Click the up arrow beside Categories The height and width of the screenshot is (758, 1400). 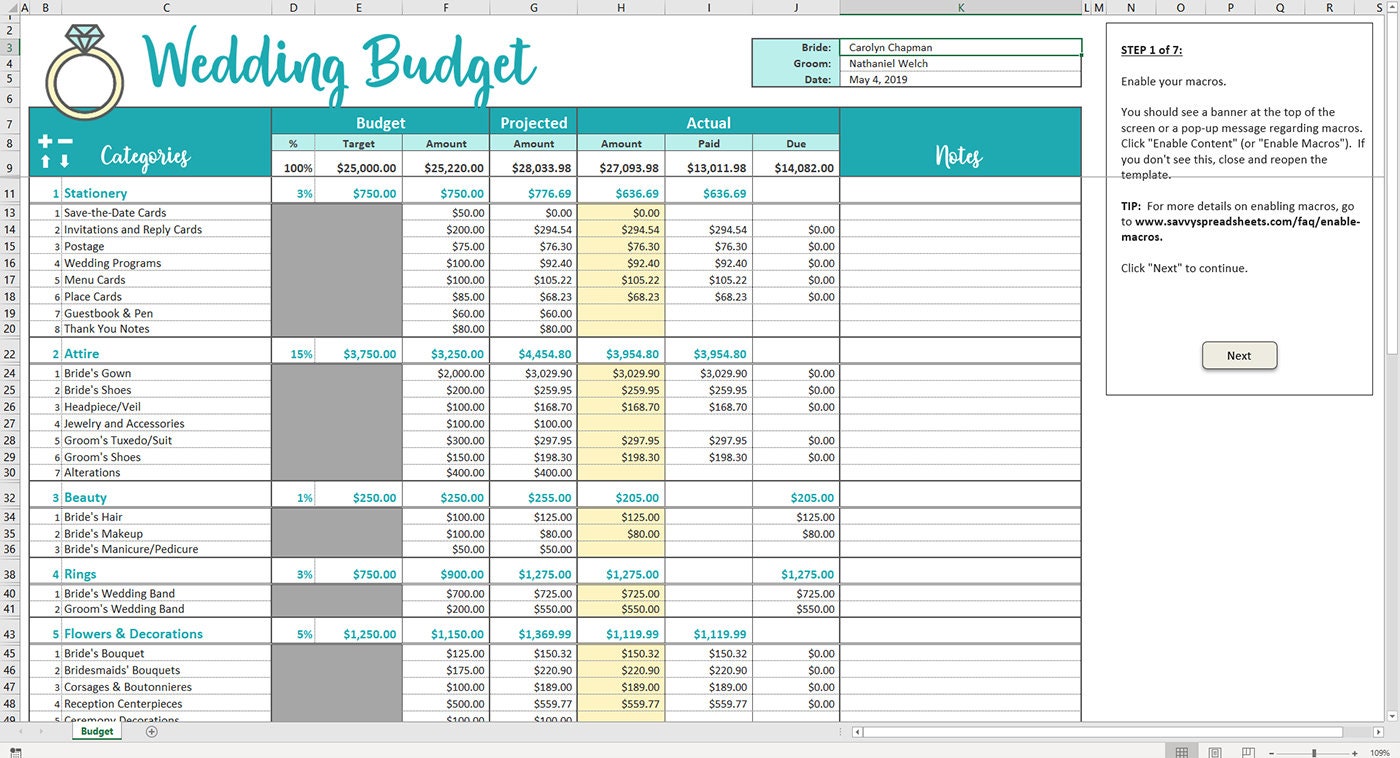pyautogui.click(x=45, y=161)
